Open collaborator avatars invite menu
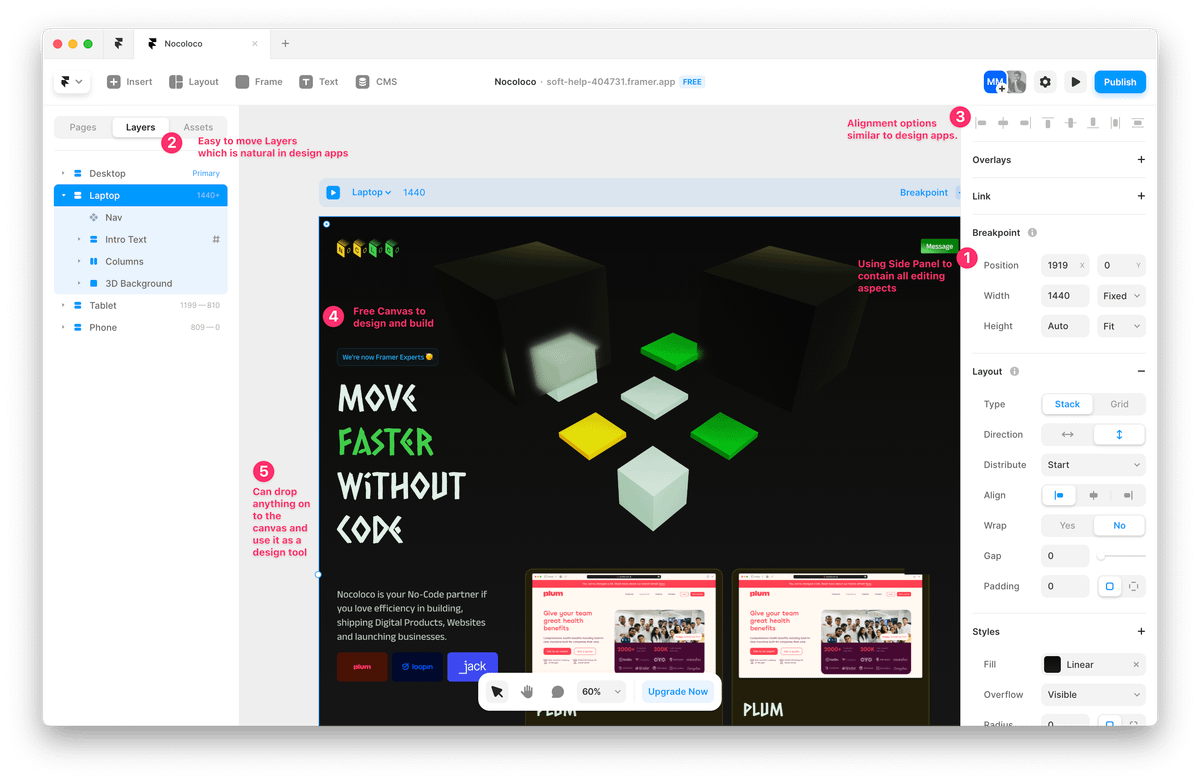The height and width of the screenshot is (782, 1200). pos(1005,82)
